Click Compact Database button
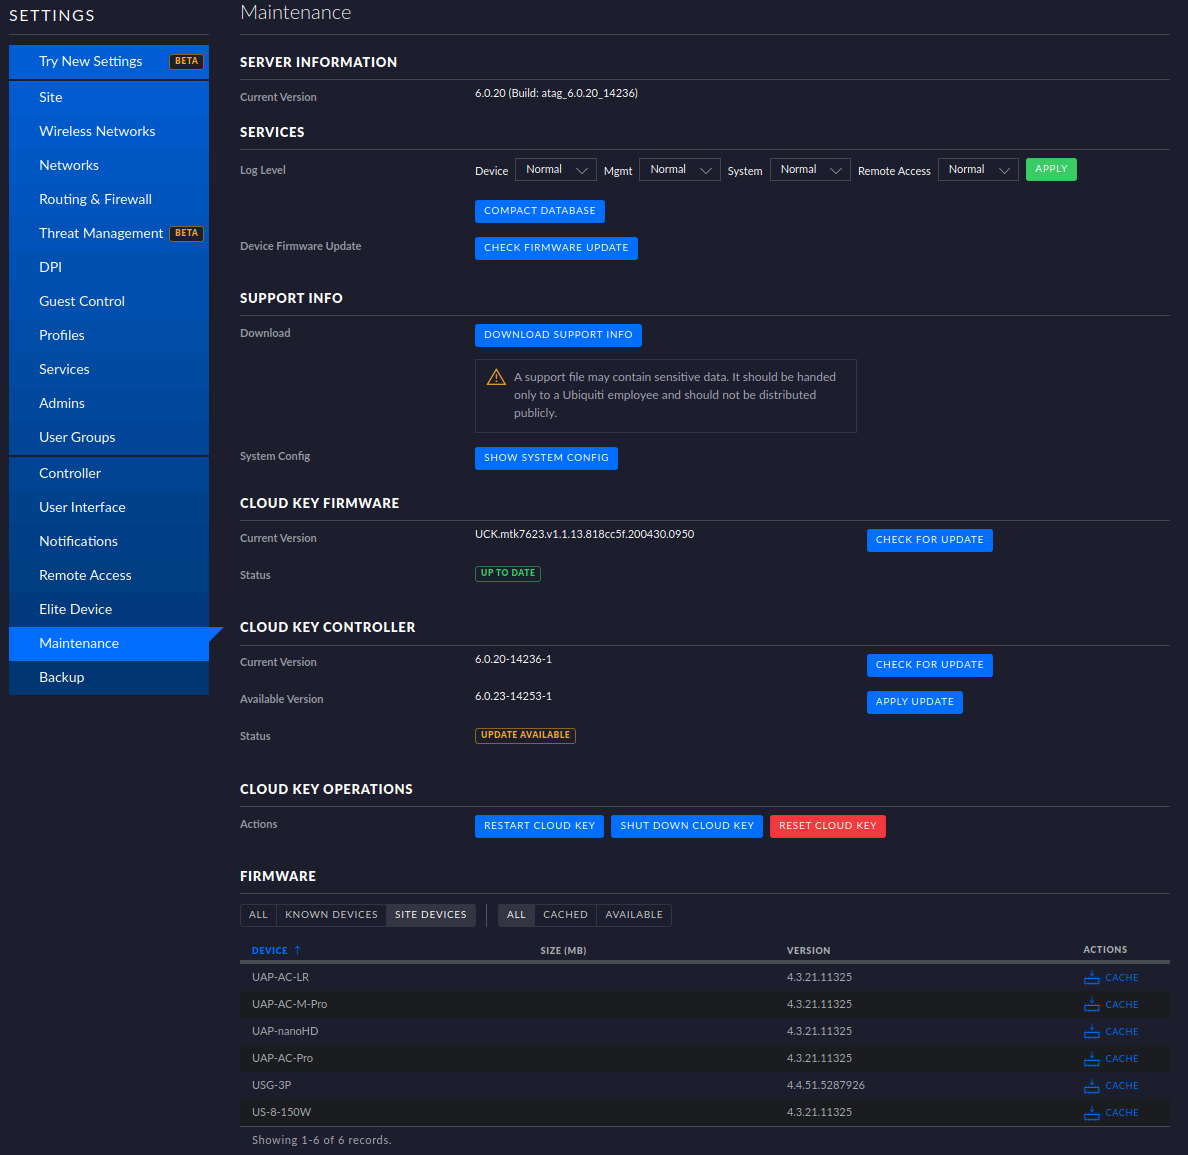This screenshot has height=1155, width=1188. (x=539, y=211)
